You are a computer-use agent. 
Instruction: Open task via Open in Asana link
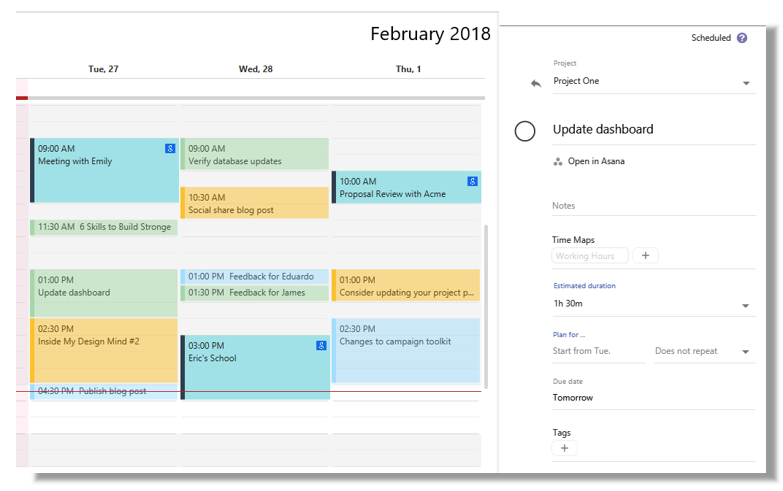coord(596,161)
